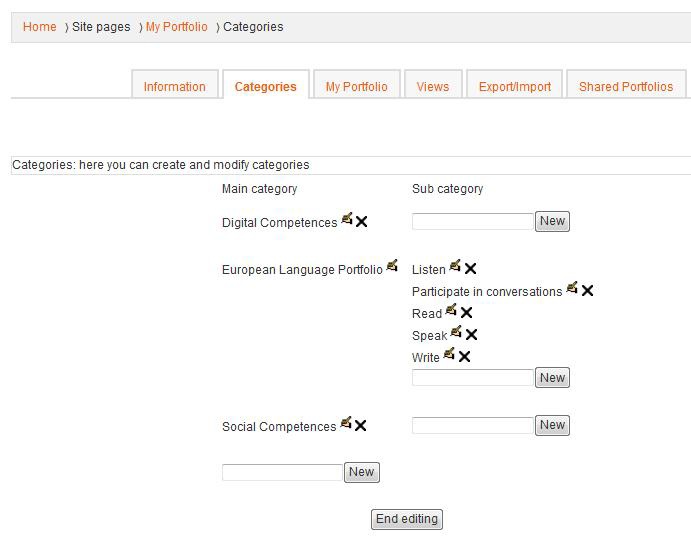The image size is (691, 537).
Task: Switch to the My Portfolio tab
Action: [357, 85]
